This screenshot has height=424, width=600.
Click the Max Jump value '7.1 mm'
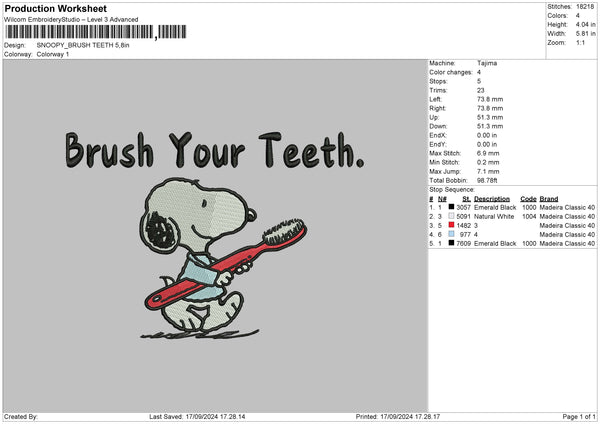tap(488, 171)
